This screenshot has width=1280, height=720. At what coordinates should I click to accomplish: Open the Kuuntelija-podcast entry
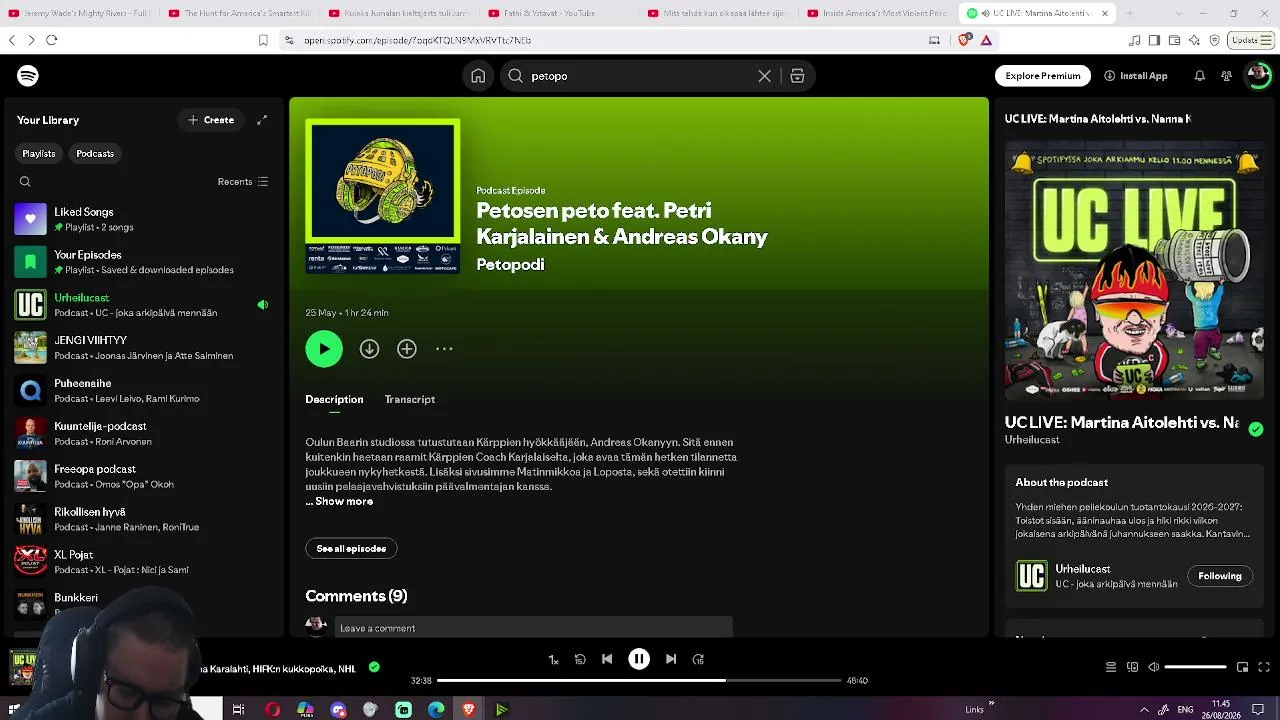tap(144, 434)
